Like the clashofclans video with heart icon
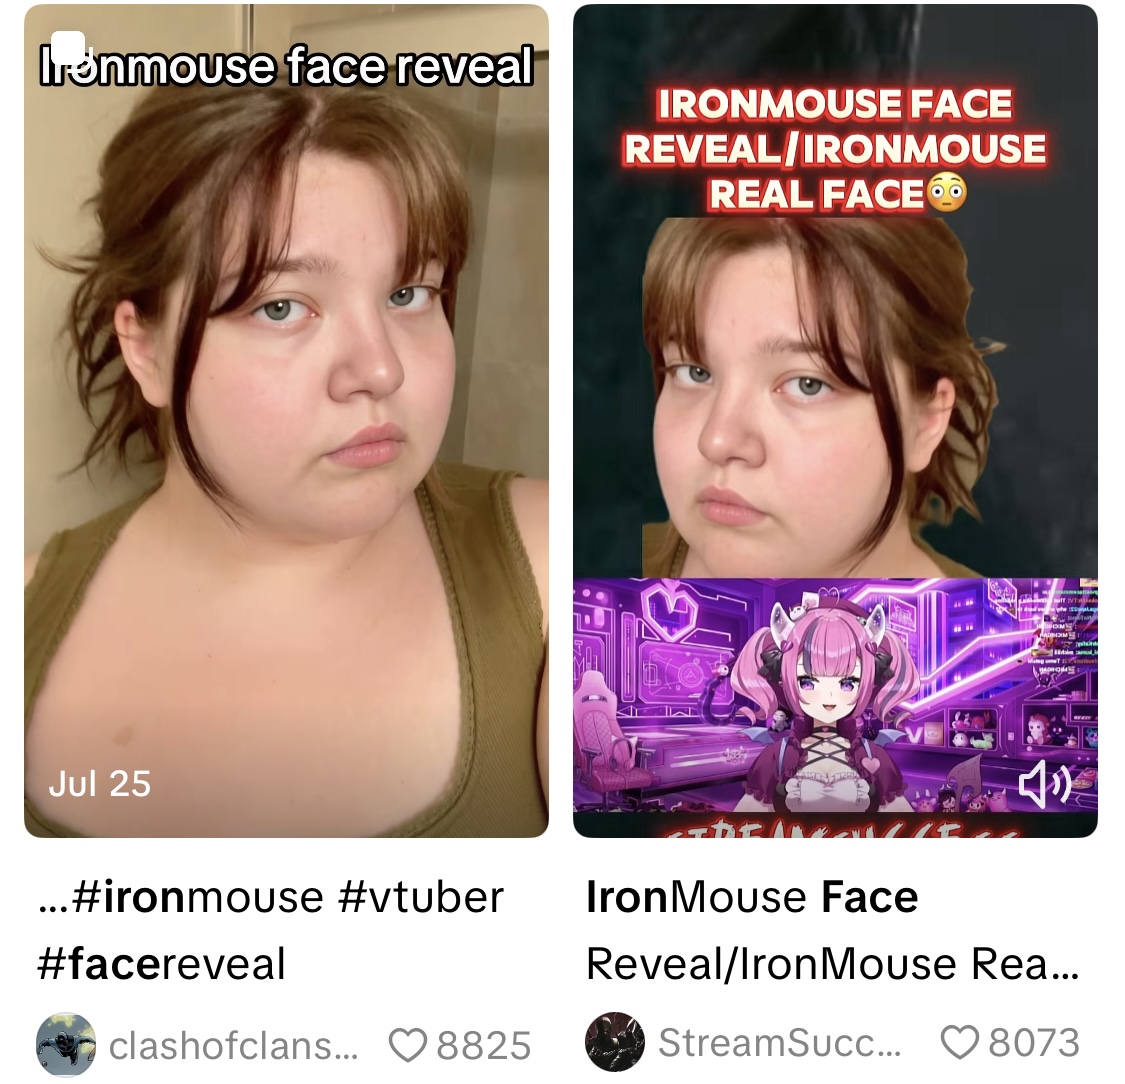Viewport: 1125px width, 1084px height. (408, 1045)
